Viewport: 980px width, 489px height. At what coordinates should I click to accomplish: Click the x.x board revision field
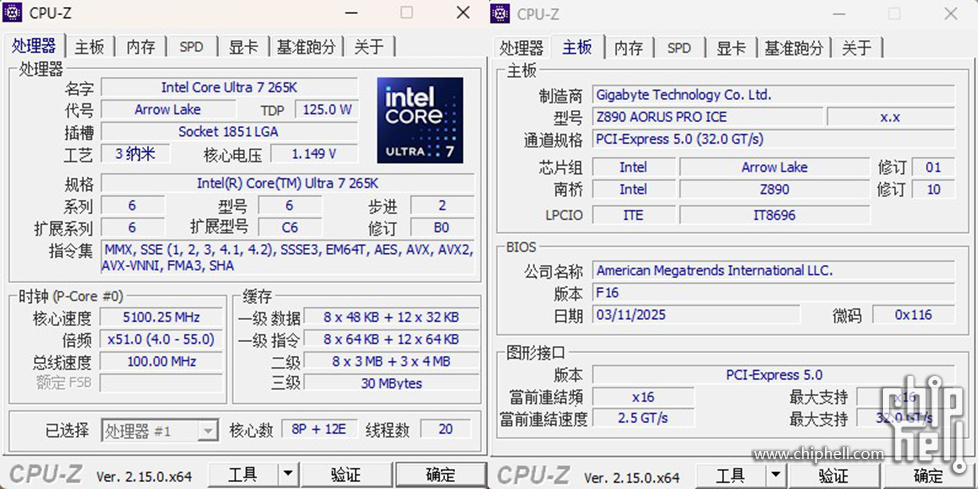(891, 117)
